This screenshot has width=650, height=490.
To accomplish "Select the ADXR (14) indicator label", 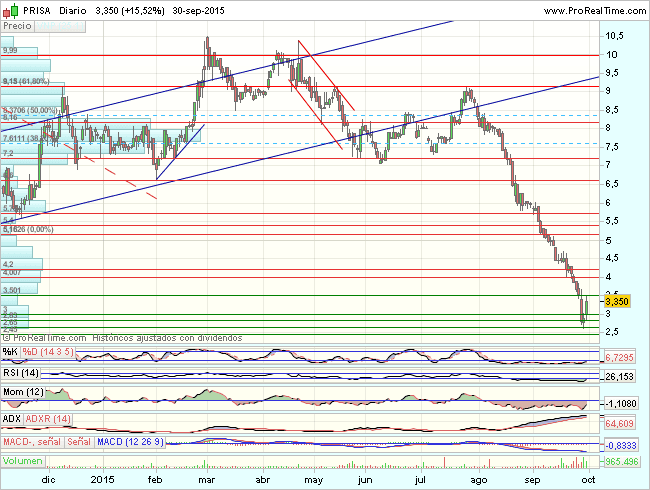I will click(x=48, y=419).
